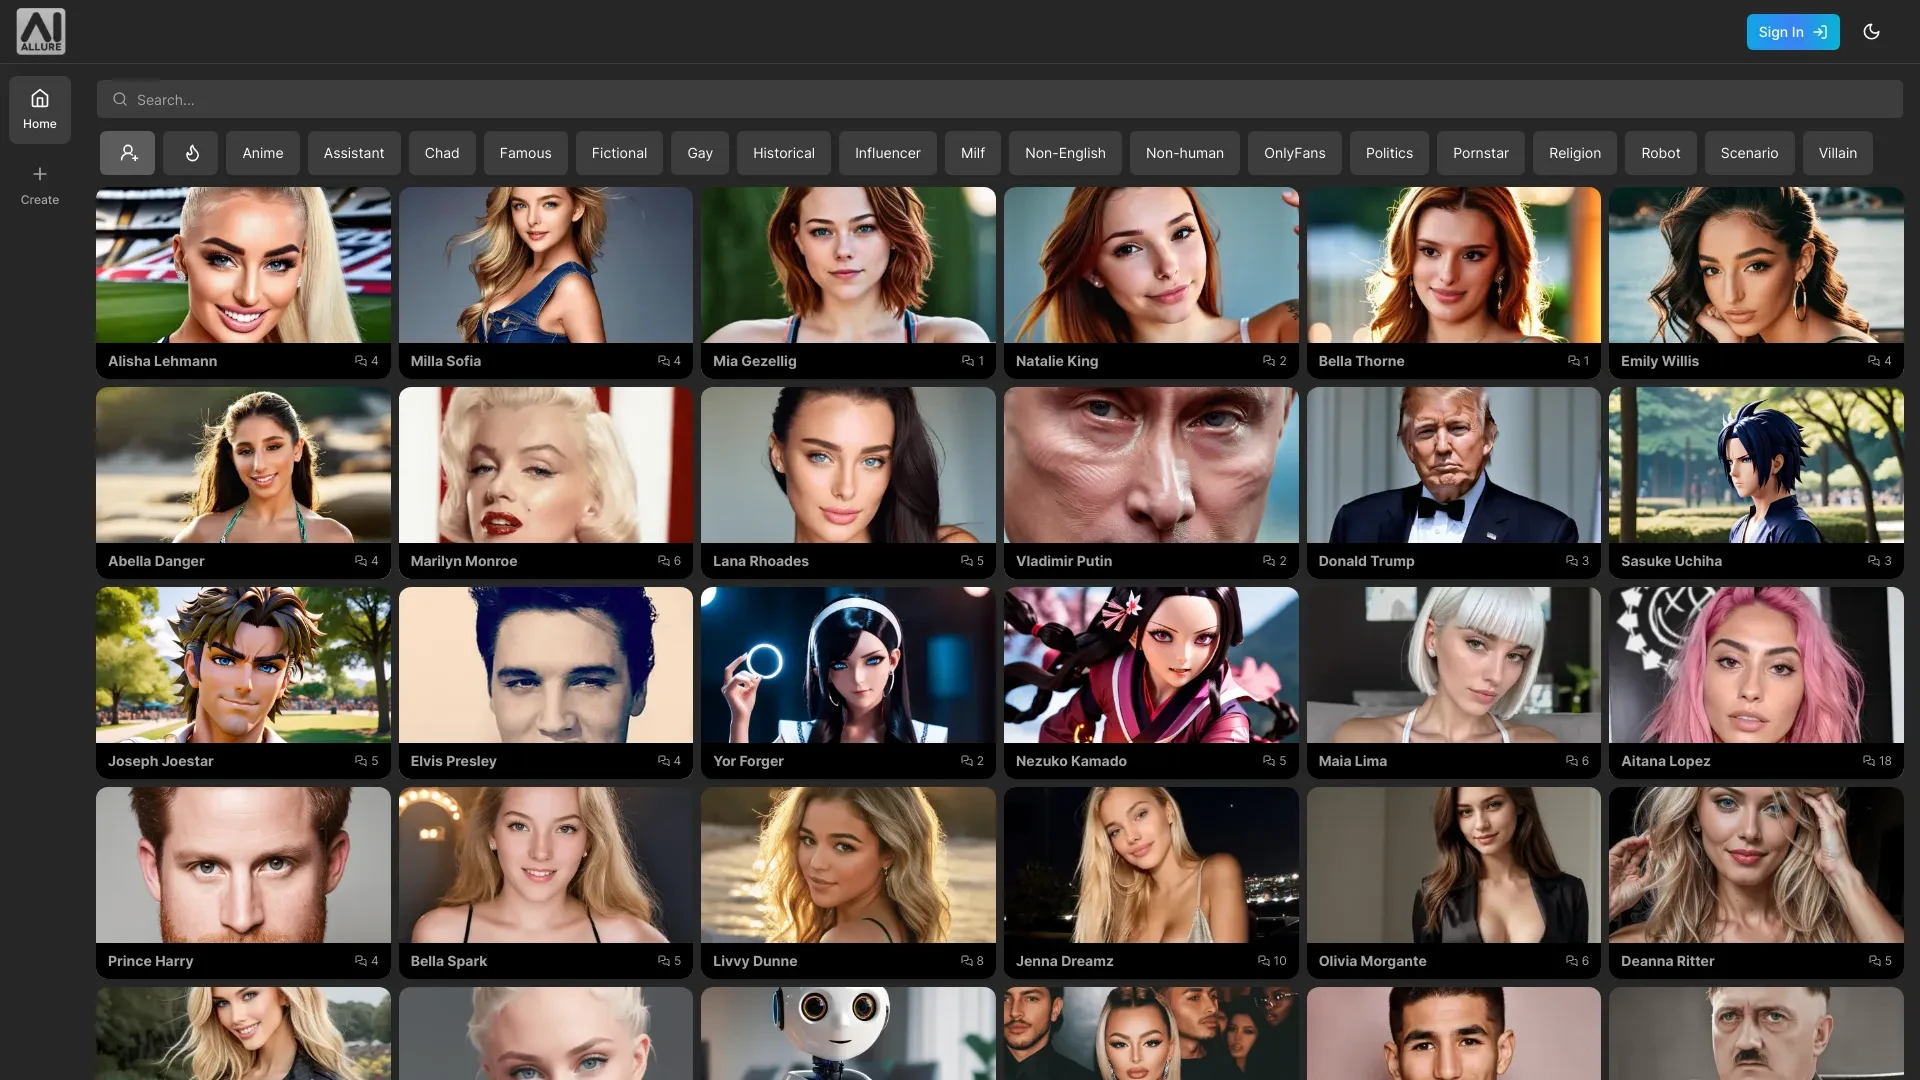Select the Non-English category filter
This screenshot has height=1080, width=1920.
coord(1065,152)
